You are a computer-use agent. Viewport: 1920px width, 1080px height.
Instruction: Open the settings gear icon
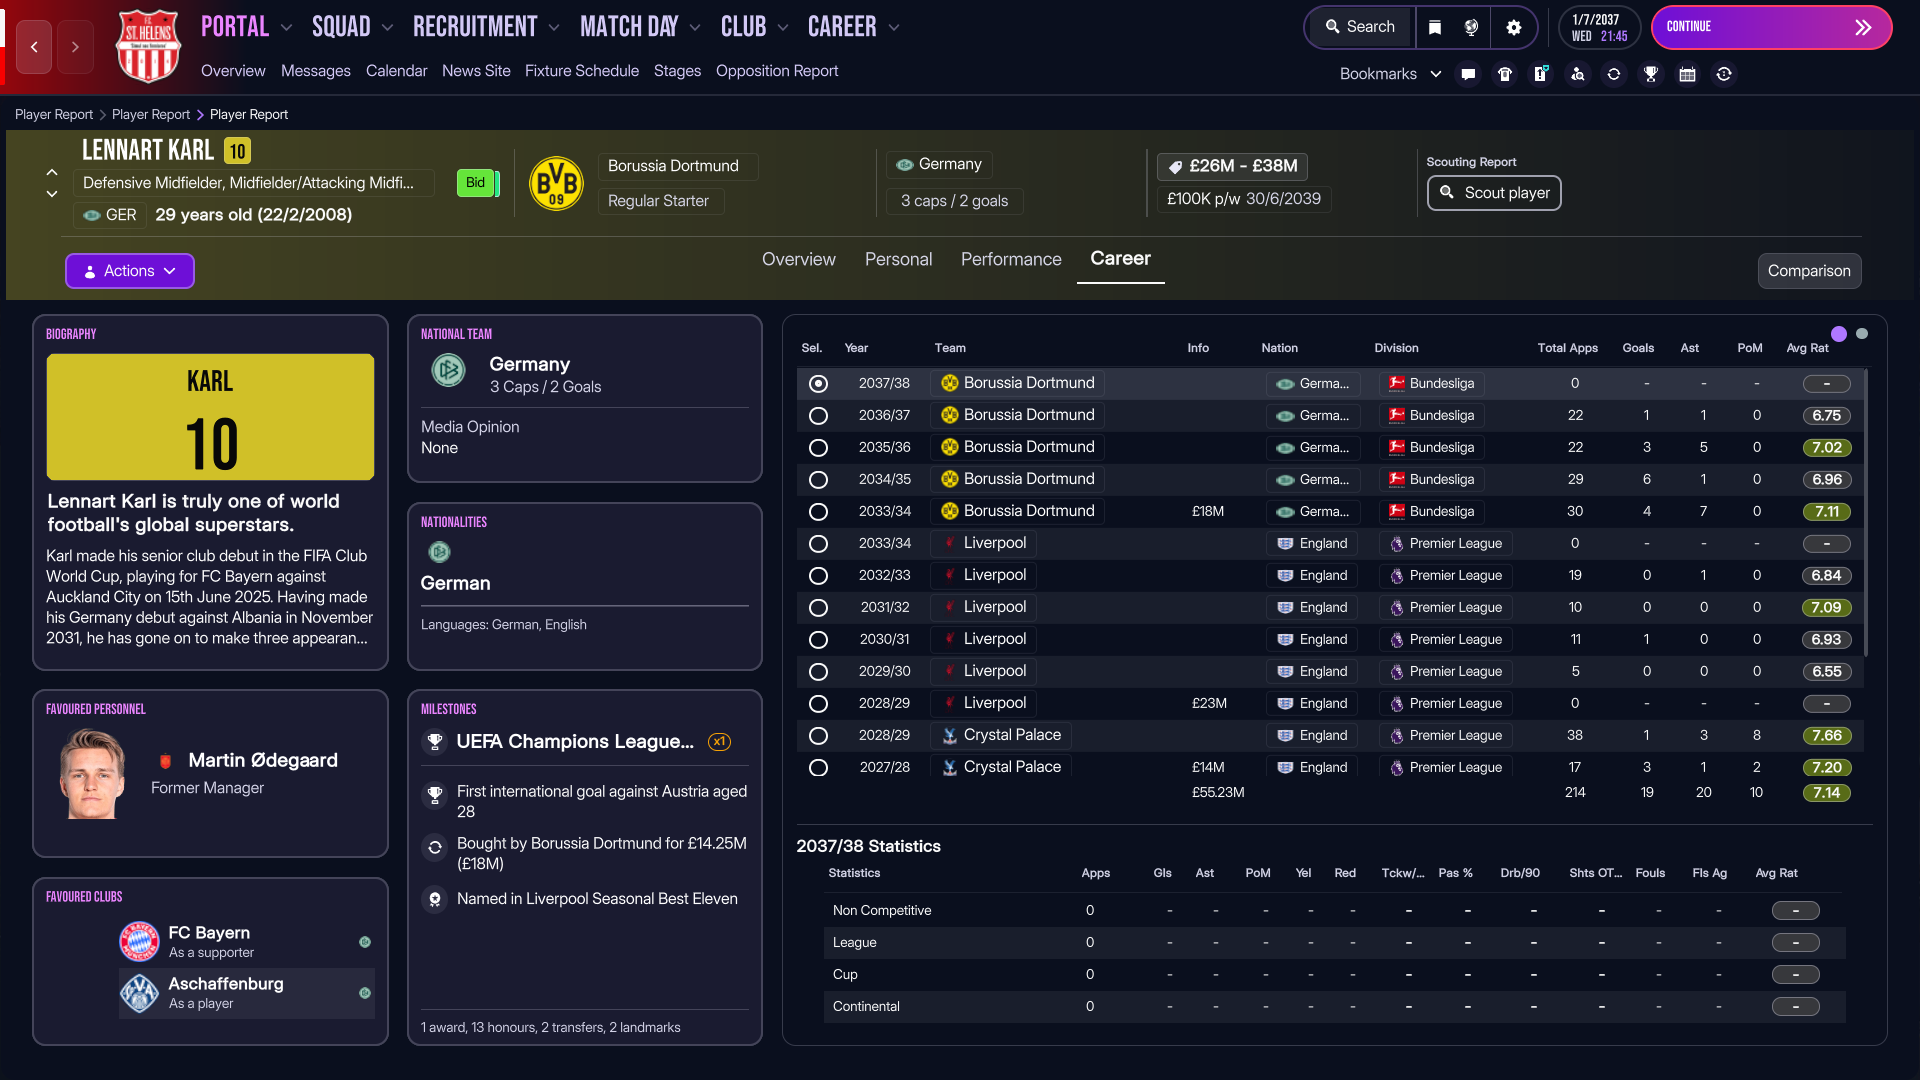[1513, 27]
